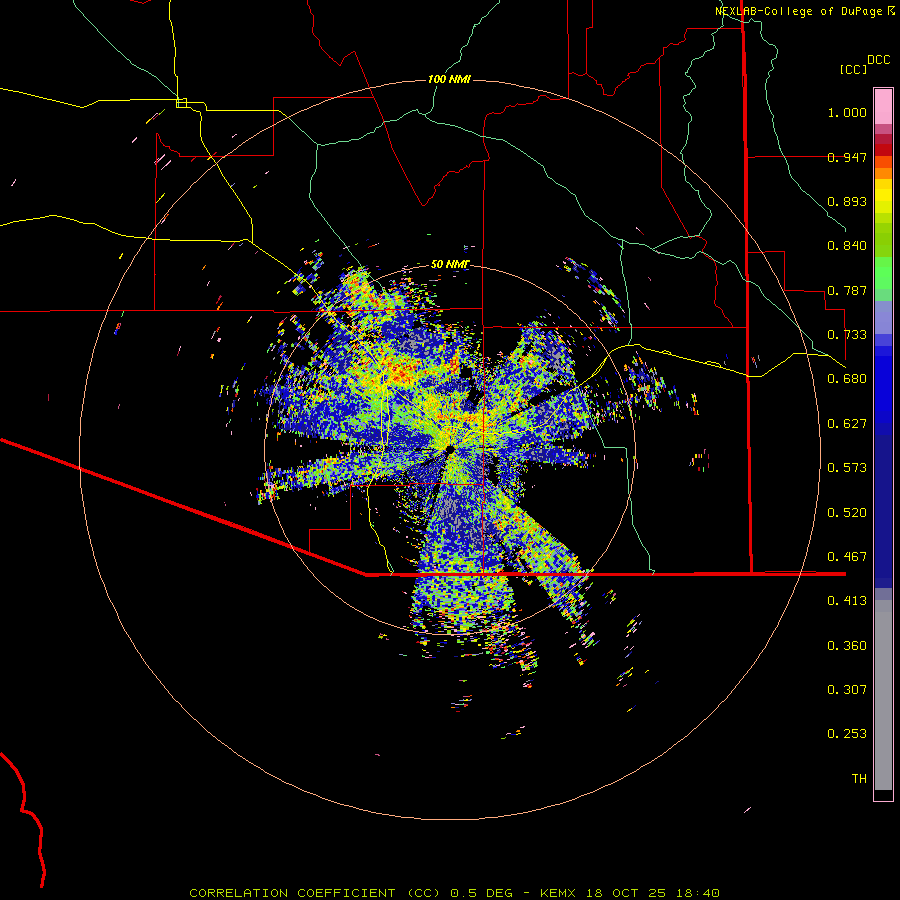Click the radar site at the sweep center
Viewport: 900px width, 900px height.
click(x=450, y=449)
